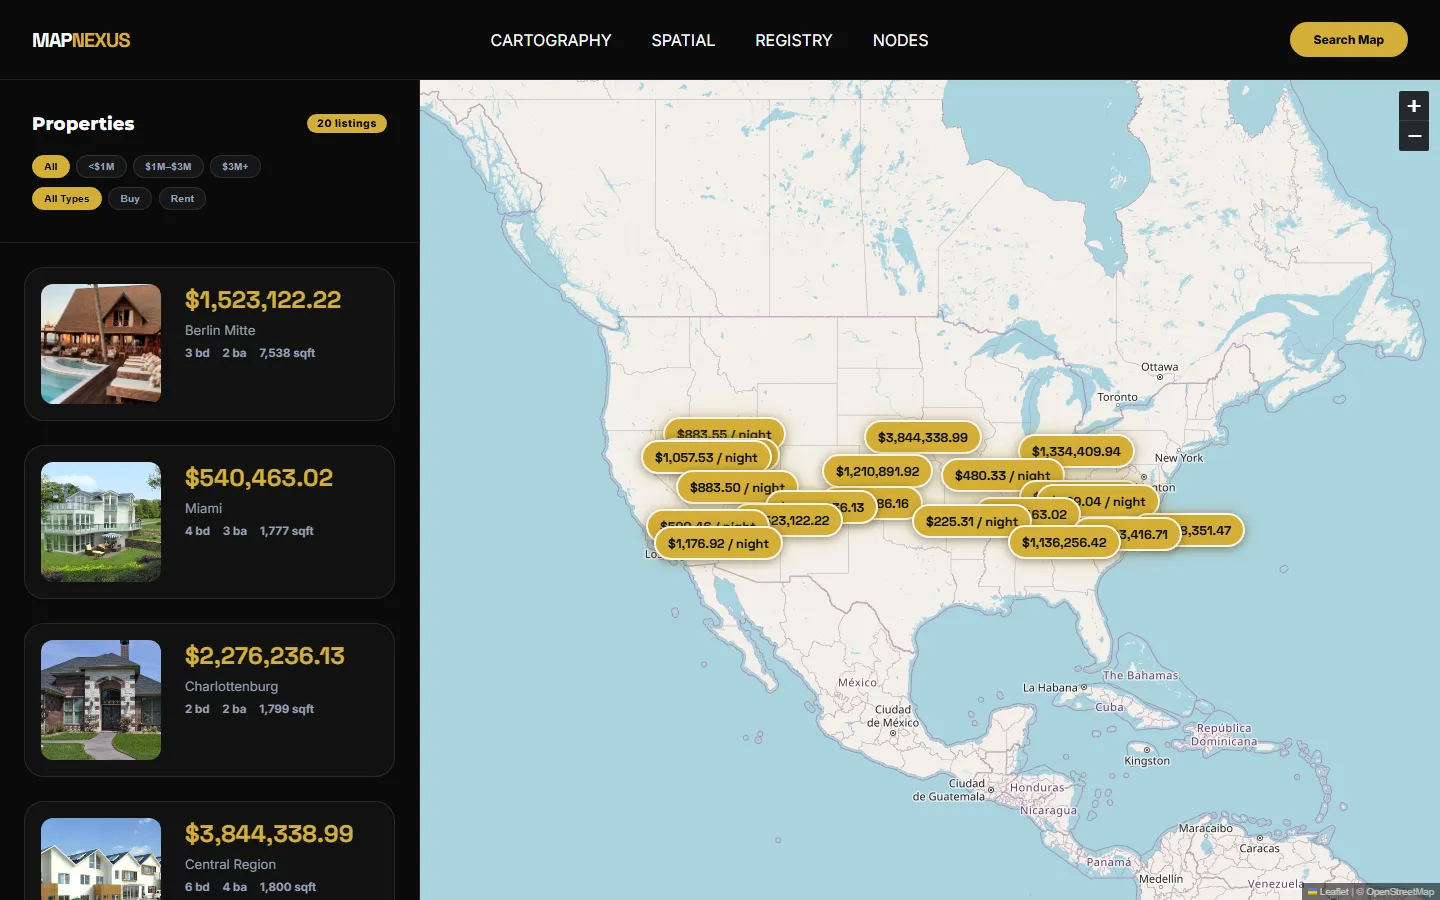This screenshot has height=900, width=1440.
Task: Select the Nodes nav item
Action: (901, 40)
